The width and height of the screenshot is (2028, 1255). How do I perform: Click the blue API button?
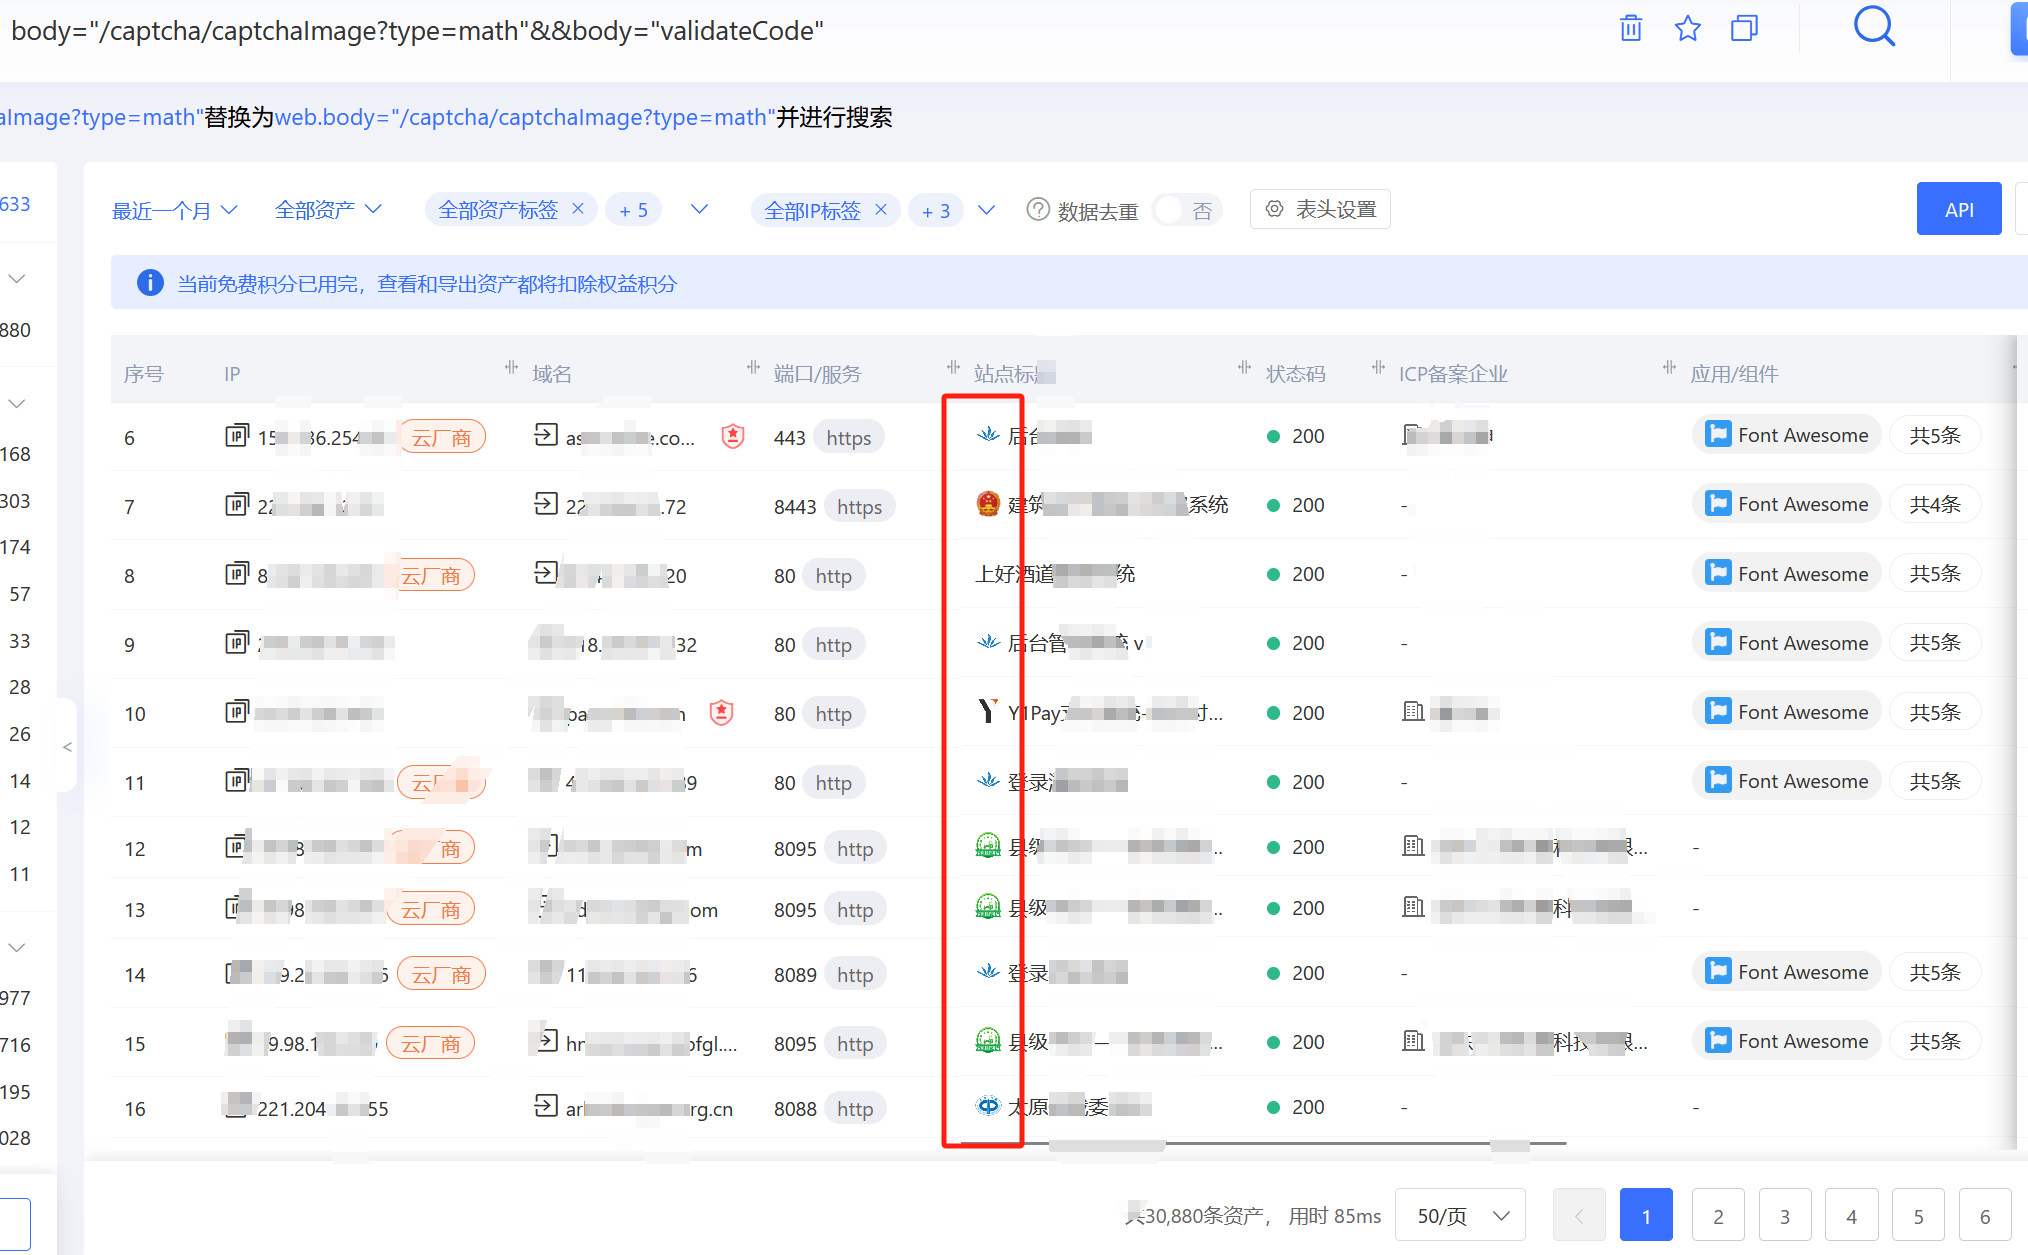1958,209
